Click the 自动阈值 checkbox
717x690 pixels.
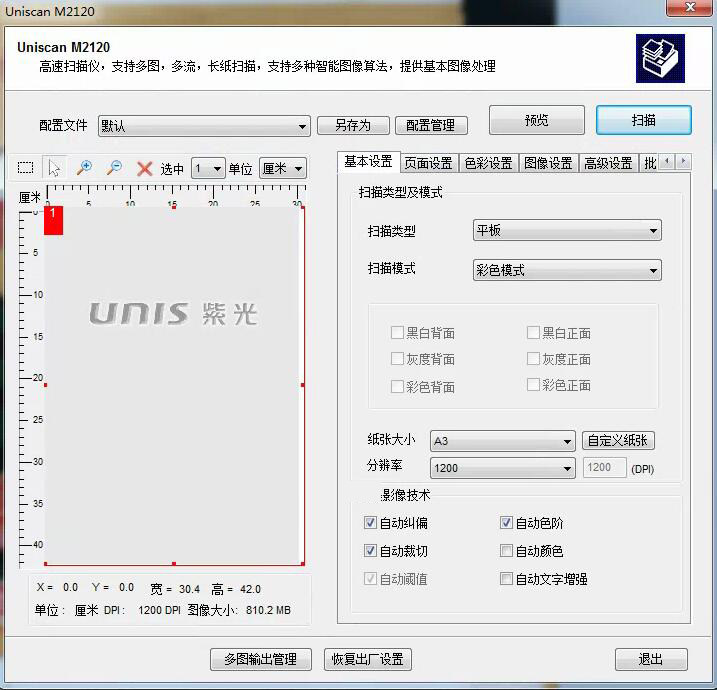click(x=370, y=578)
